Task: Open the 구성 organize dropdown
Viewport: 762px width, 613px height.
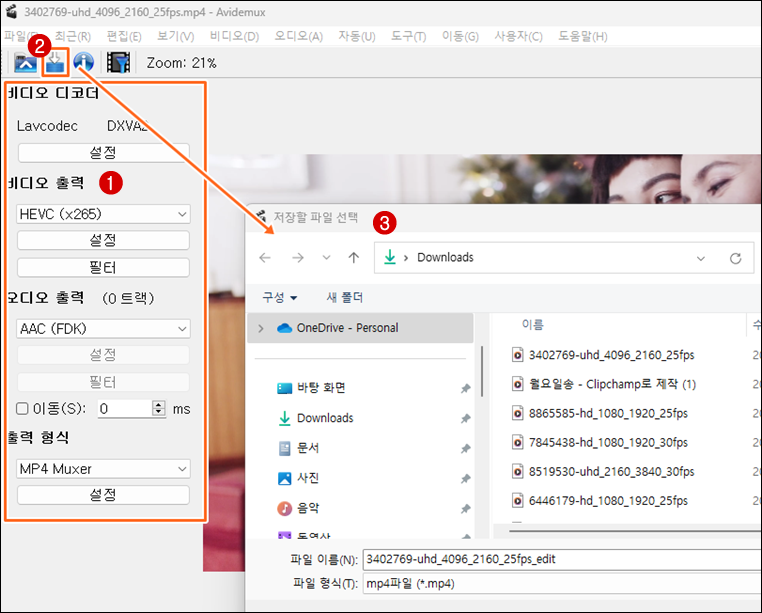Action: tap(279, 298)
